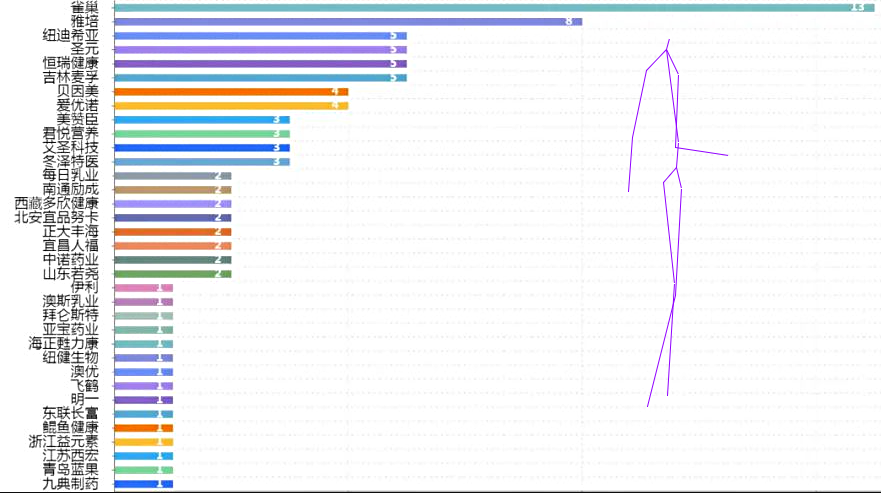Click the 君悦营养 axis label
Screen dimensions: 881x493
tap(71, 134)
